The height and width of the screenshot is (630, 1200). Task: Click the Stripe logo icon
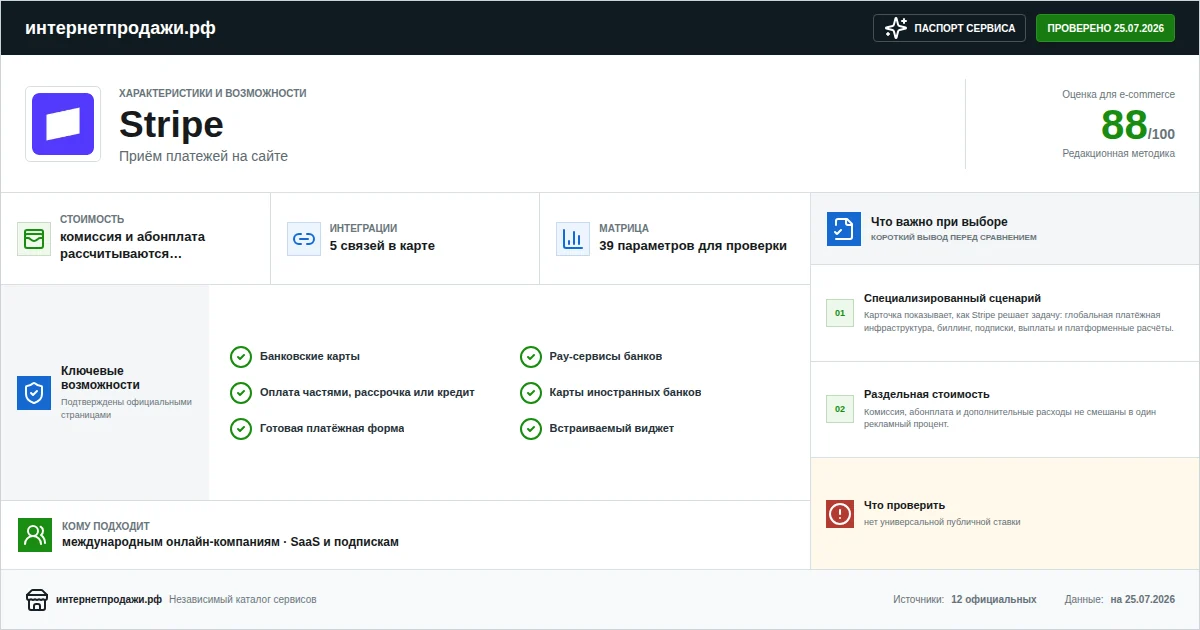point(63,124)
